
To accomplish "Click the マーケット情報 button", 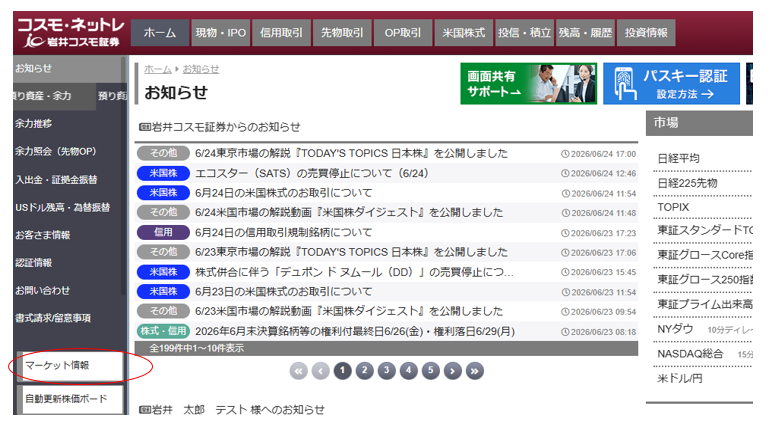I will (x=69, y=365).
